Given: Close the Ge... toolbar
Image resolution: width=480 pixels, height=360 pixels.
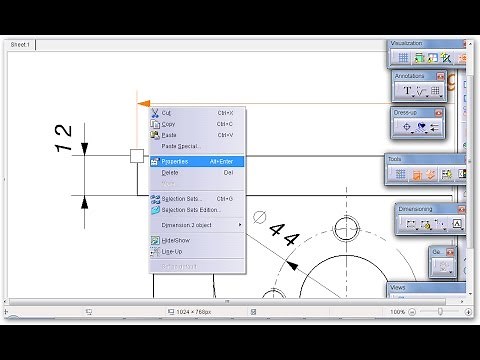Looking at the screenshot, I should 450,252.
